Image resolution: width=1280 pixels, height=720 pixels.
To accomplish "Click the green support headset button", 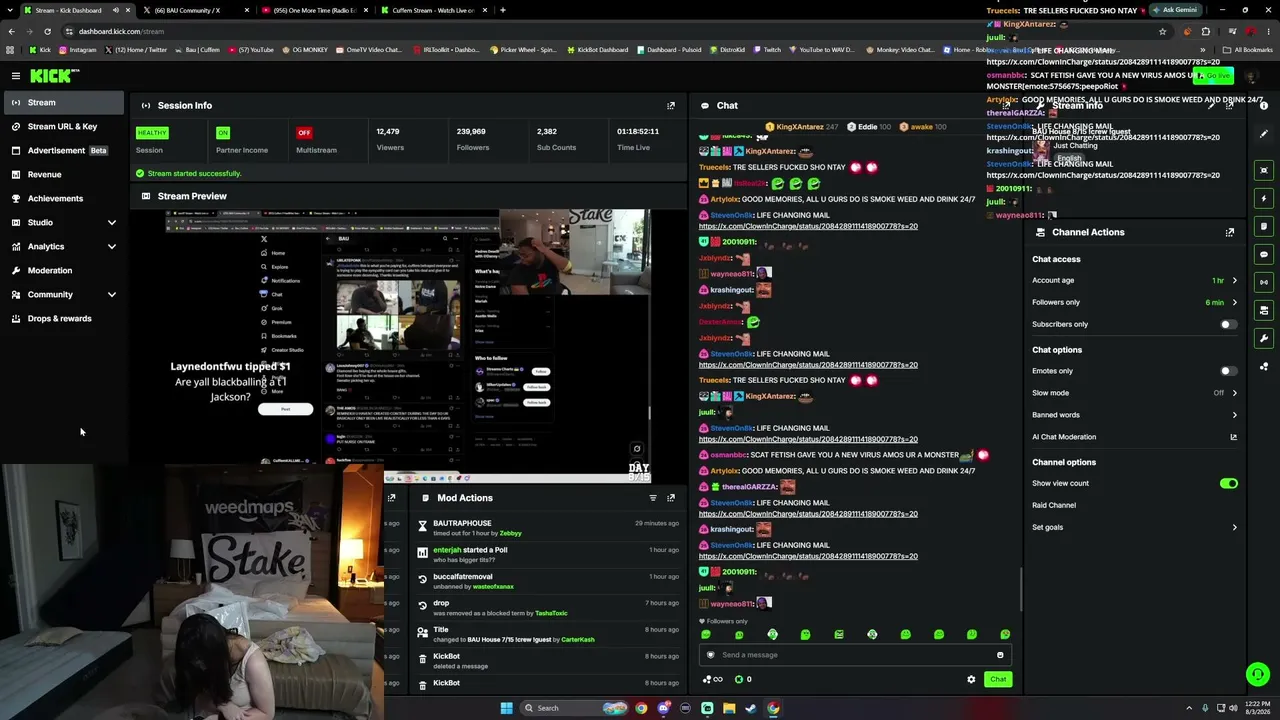I will point(1258,675).
